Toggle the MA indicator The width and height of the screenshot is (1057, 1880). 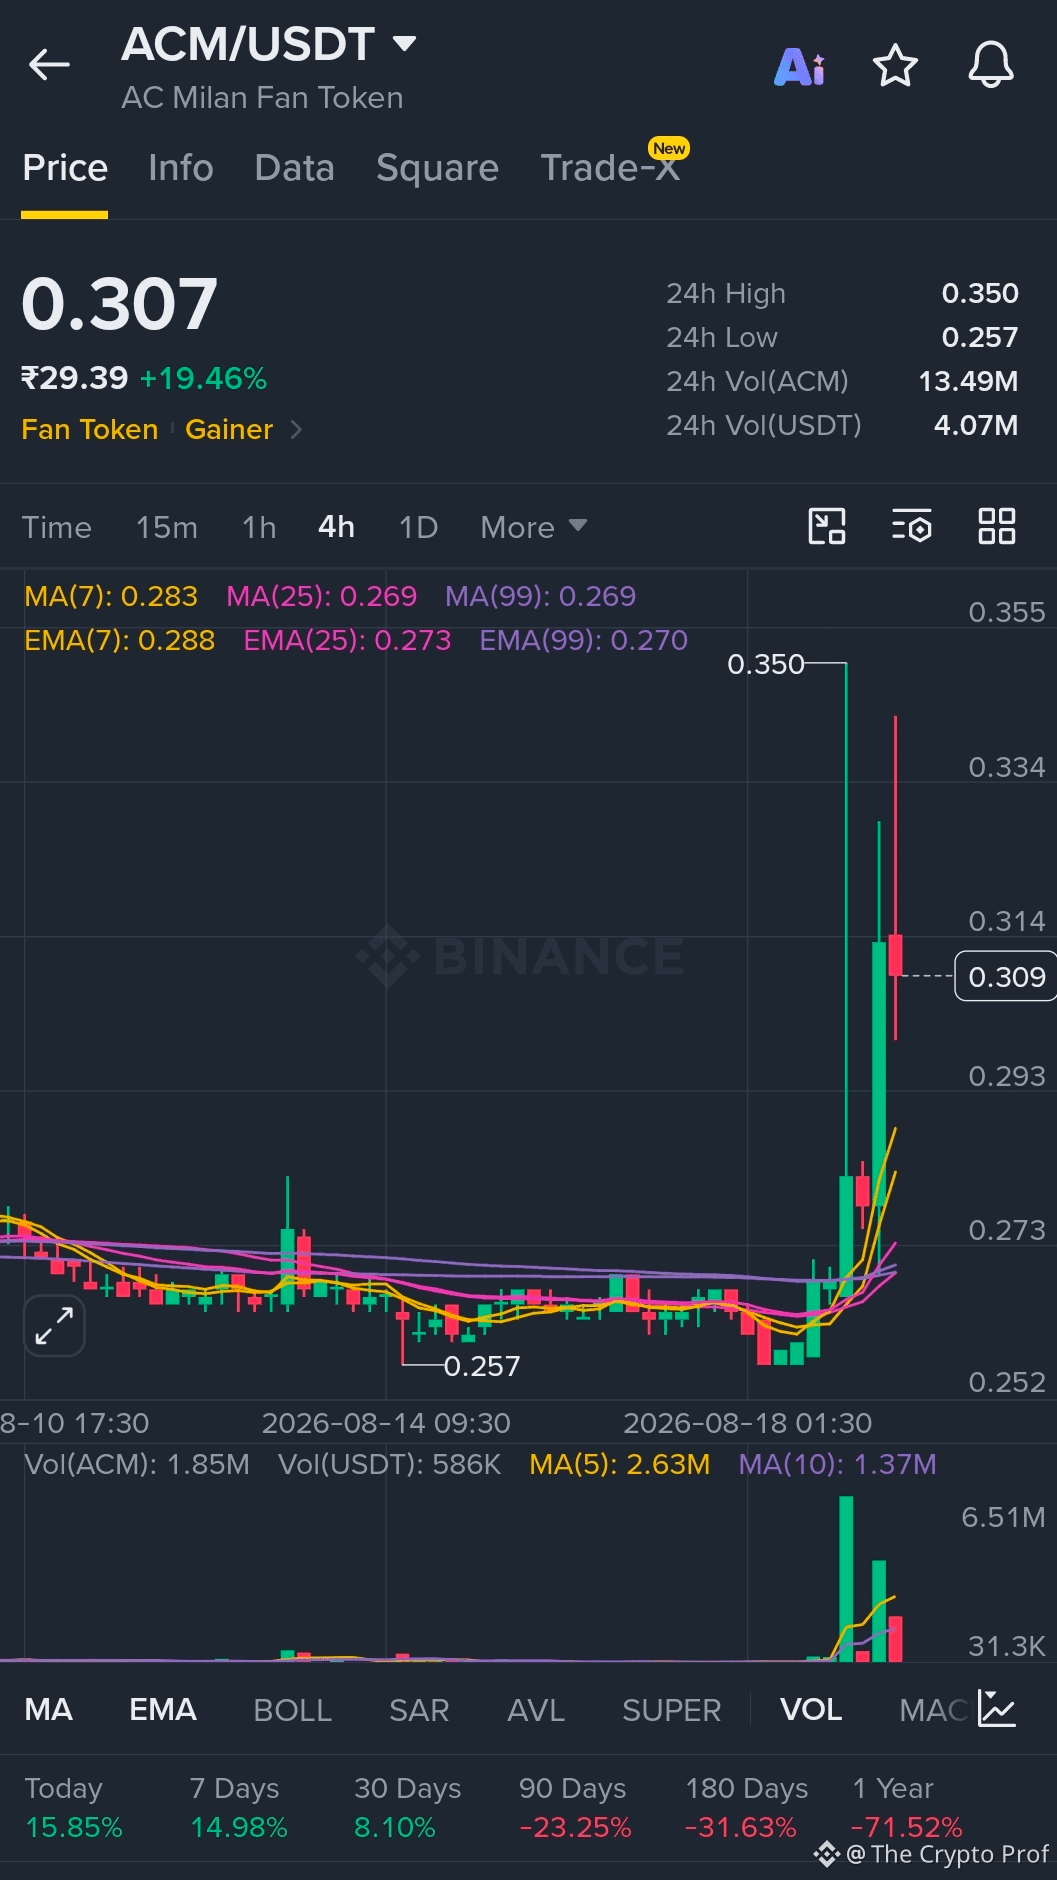[x=48, y=1709]
